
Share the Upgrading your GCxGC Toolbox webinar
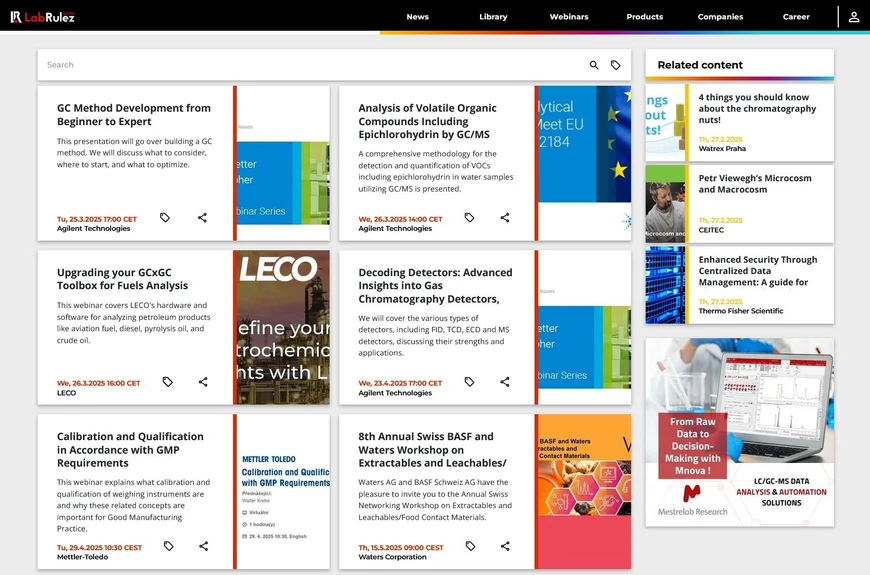click(x=203, y=382)
